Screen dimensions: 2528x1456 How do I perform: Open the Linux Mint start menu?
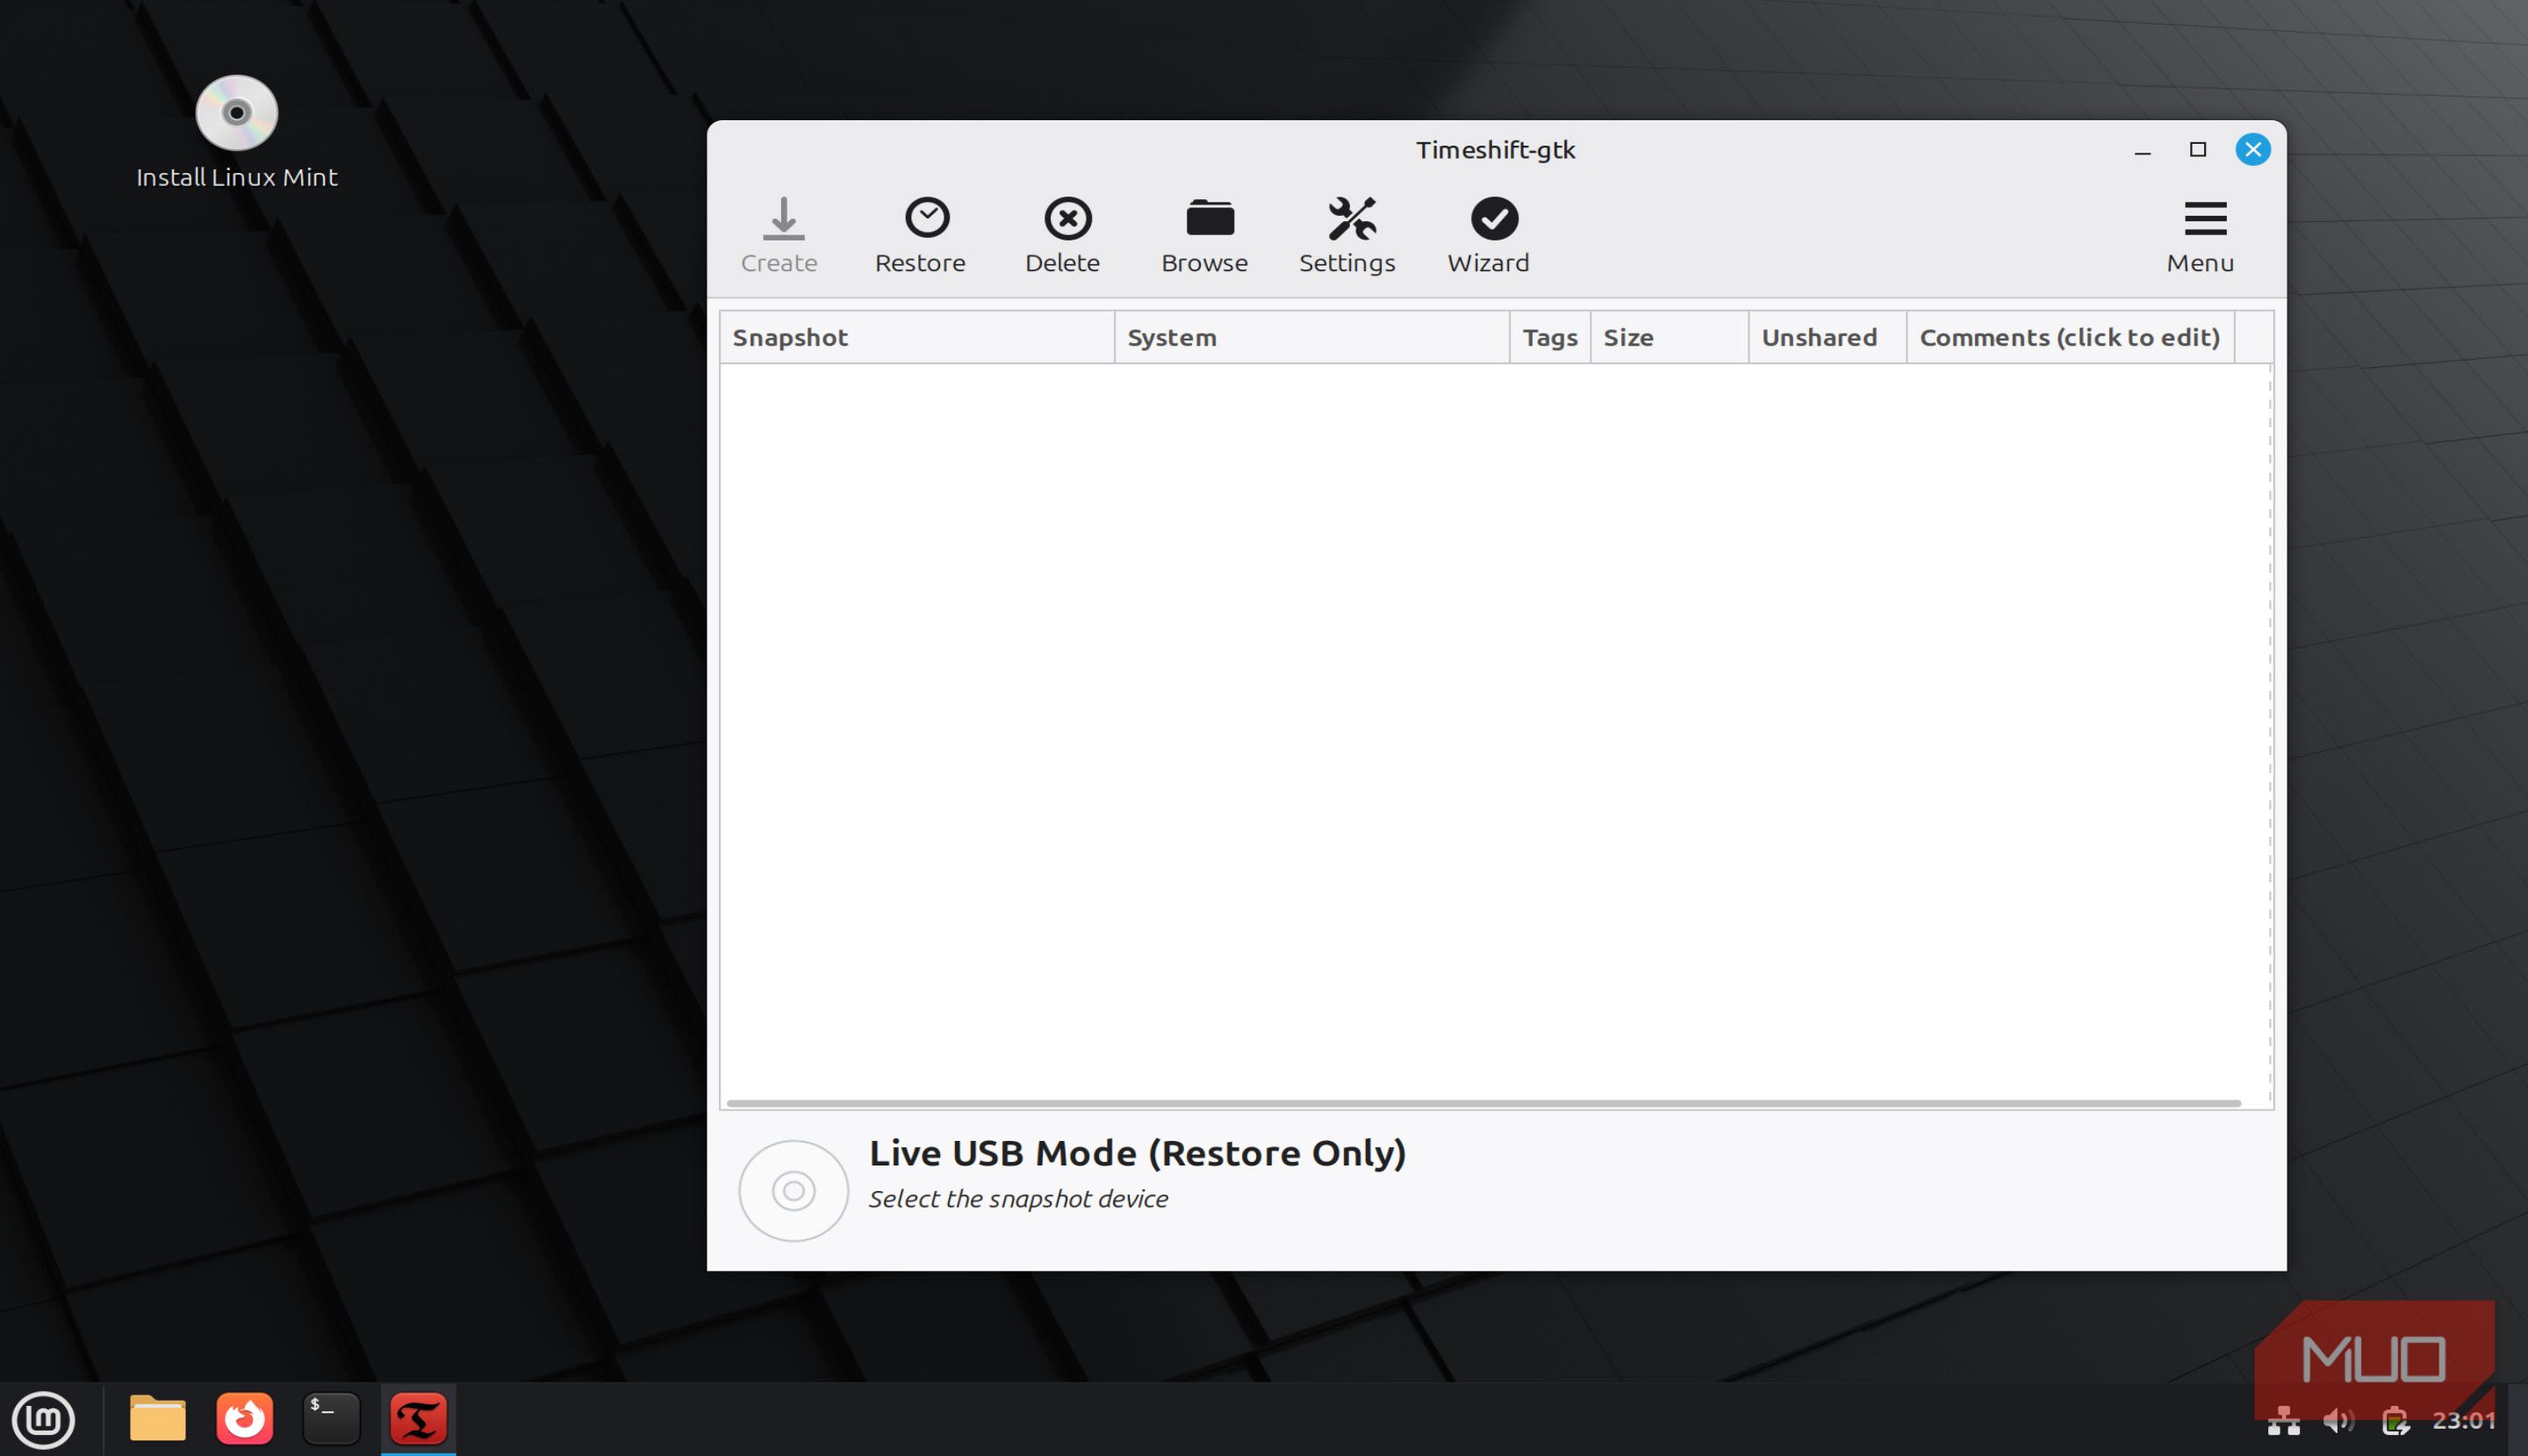click(x=43, y=1419)
